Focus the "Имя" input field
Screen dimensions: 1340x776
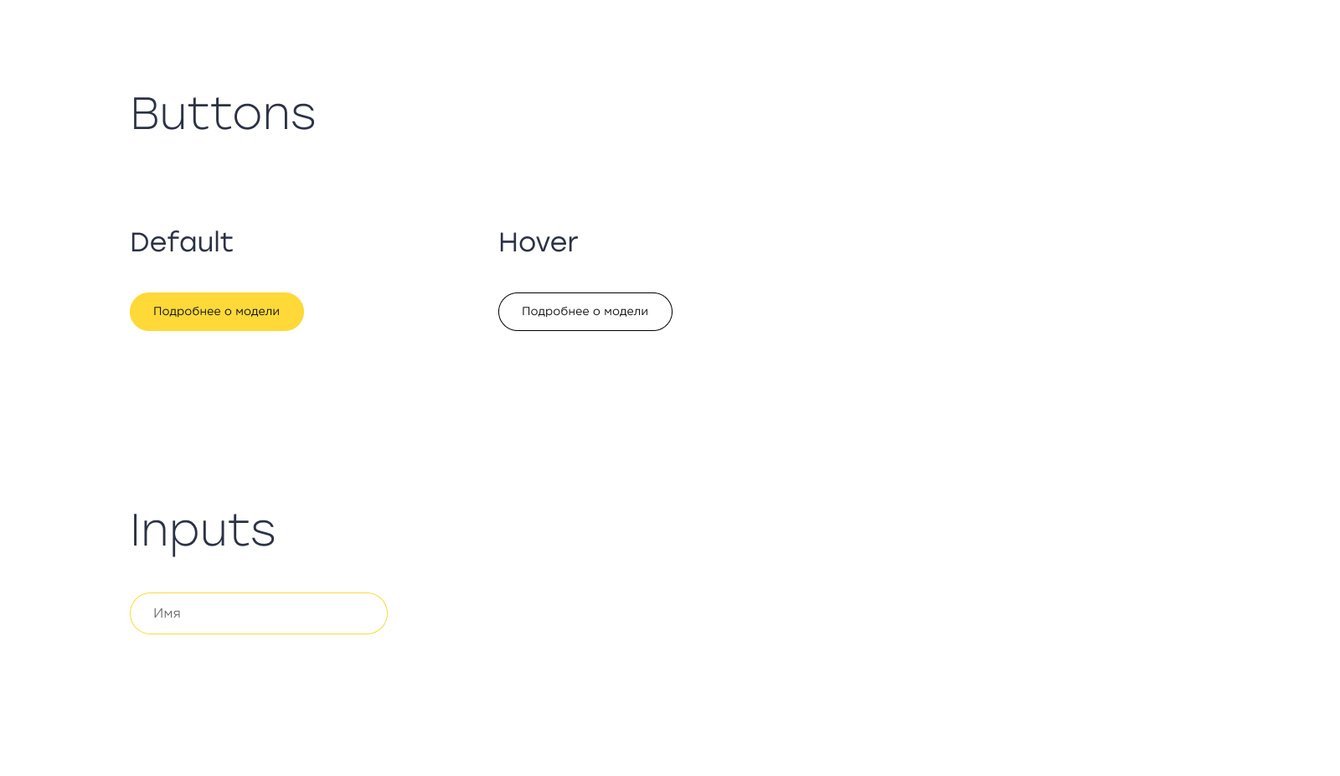tap(258, 613)
